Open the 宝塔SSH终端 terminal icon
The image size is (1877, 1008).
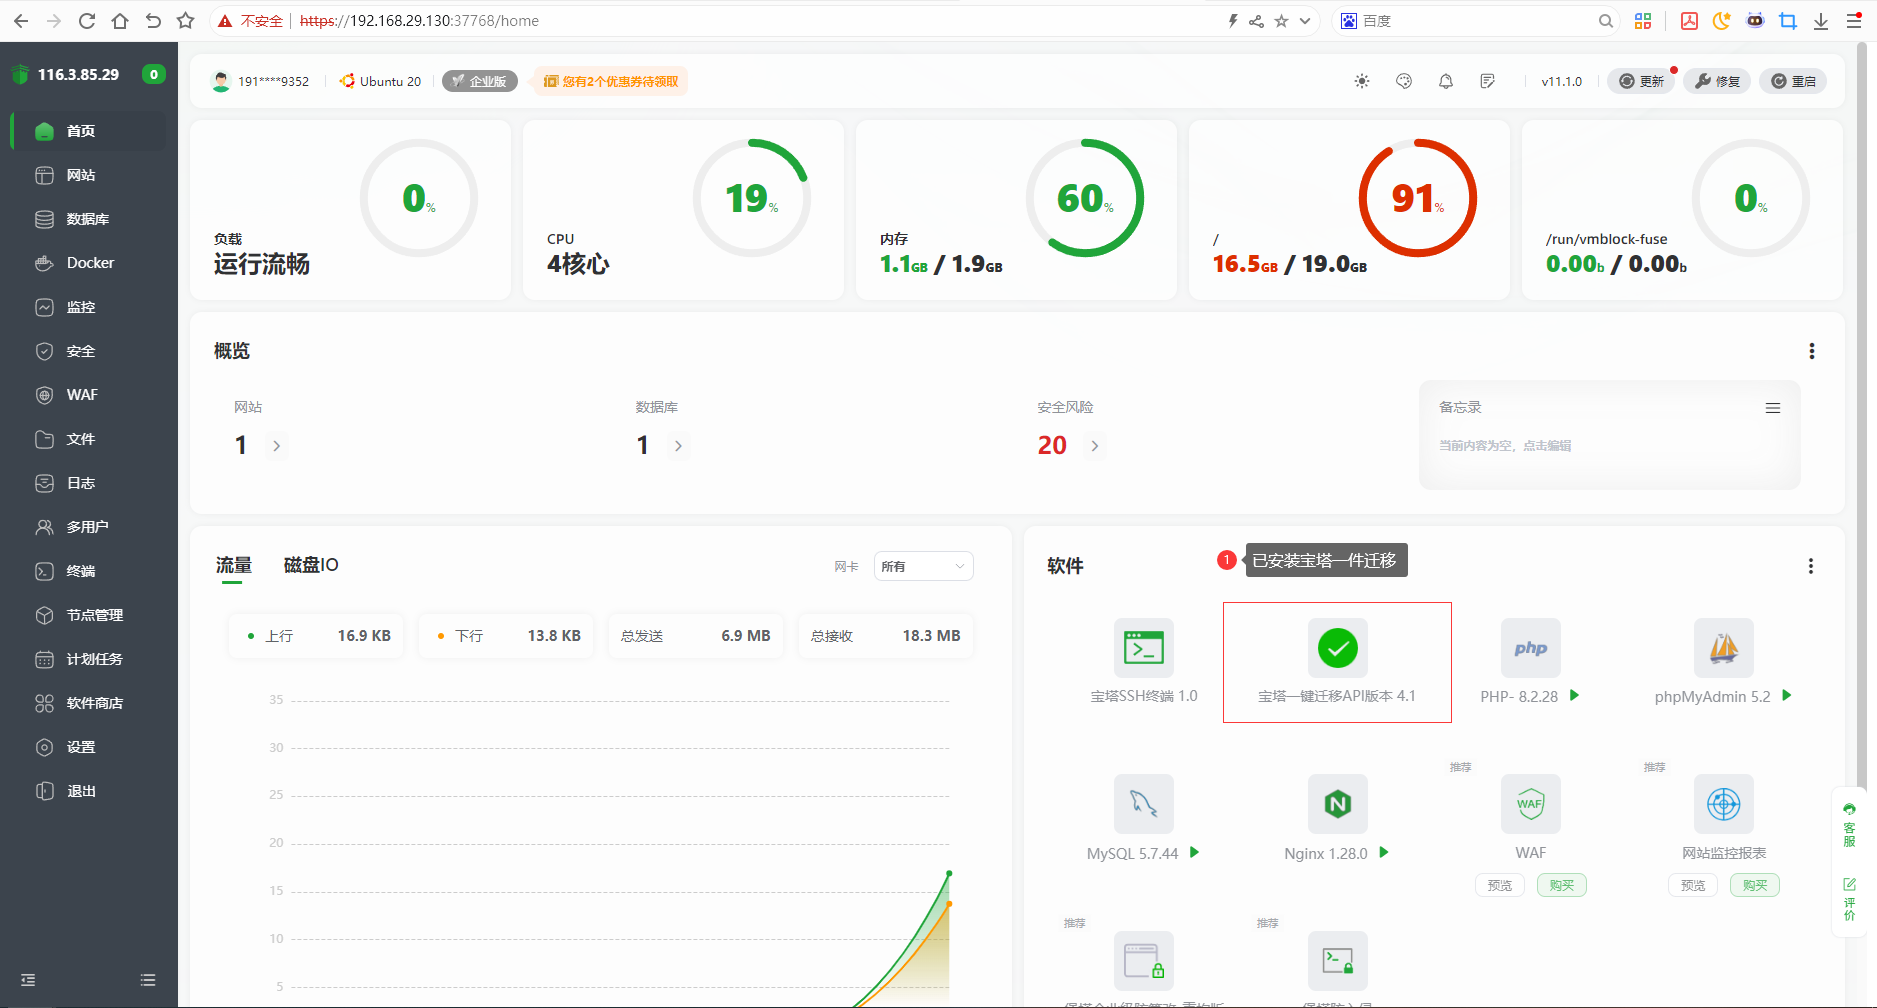coord(1143,648)
